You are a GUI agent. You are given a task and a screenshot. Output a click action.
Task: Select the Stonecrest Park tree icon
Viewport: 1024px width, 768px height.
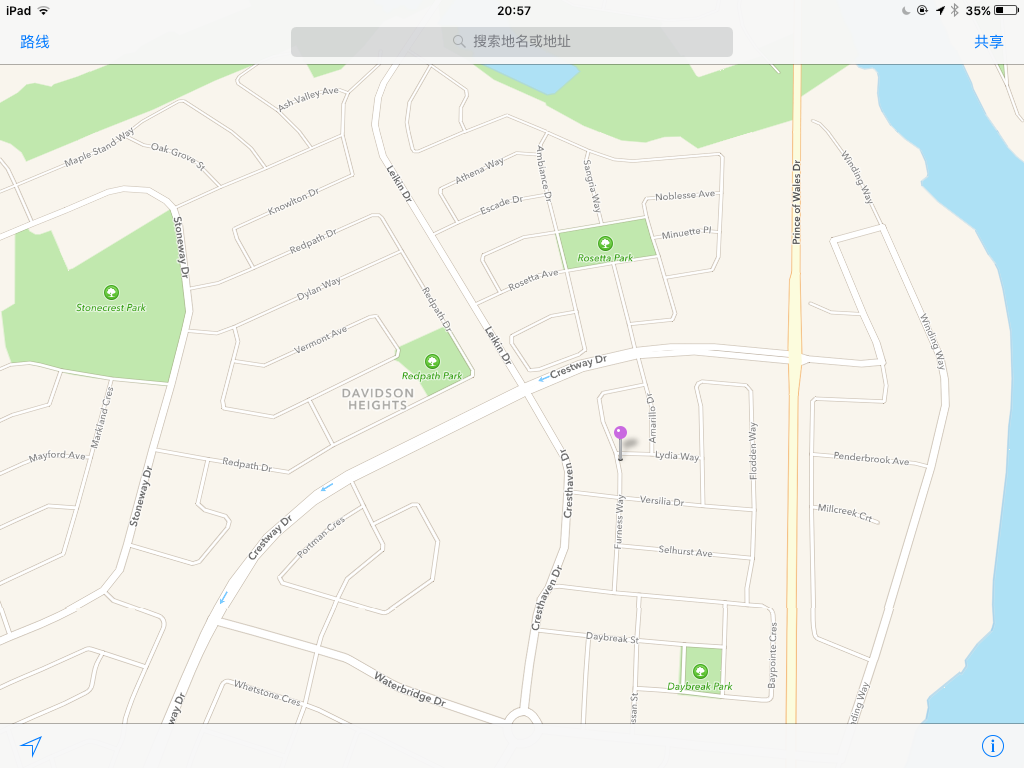[111, 292]
